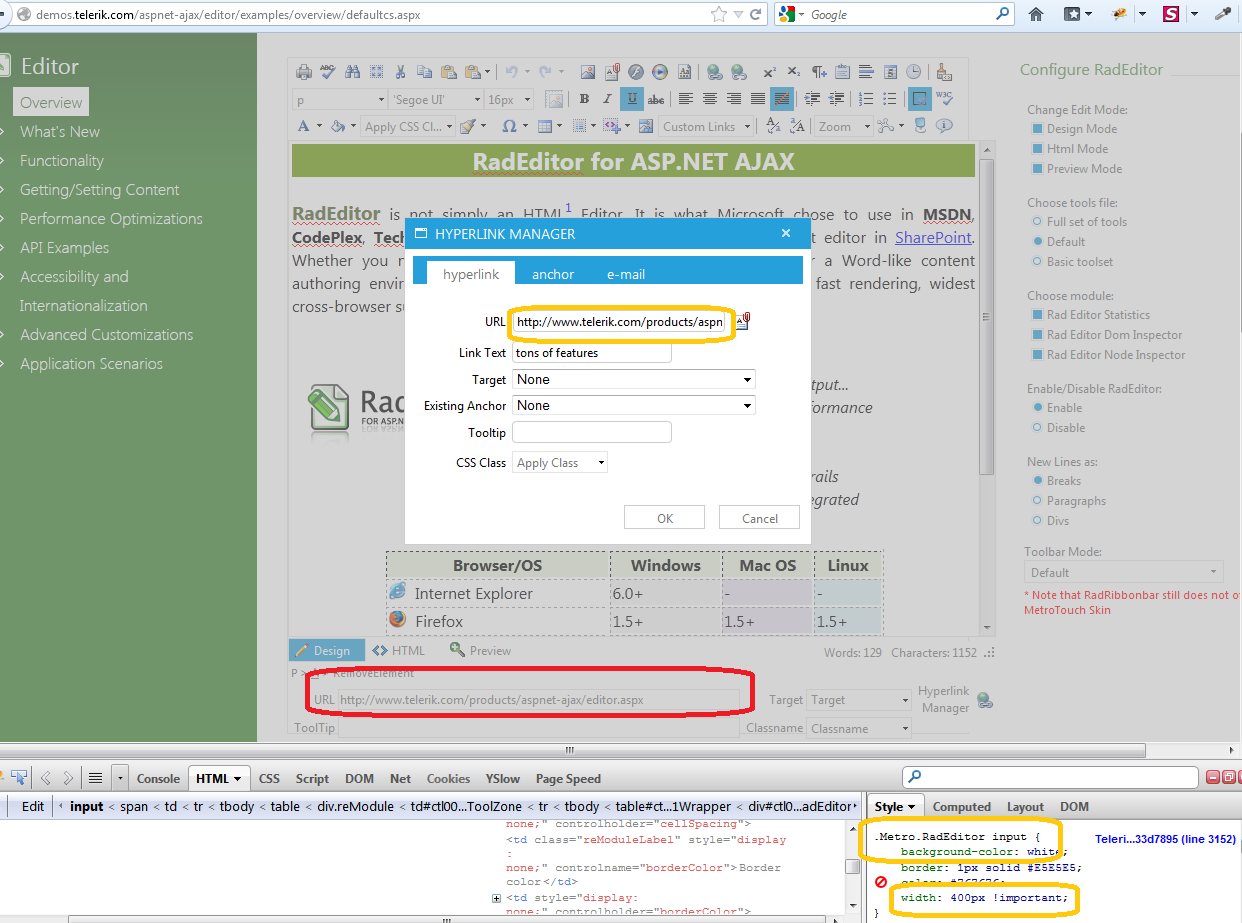Click the Foreground Color A icon

point(304,126)
